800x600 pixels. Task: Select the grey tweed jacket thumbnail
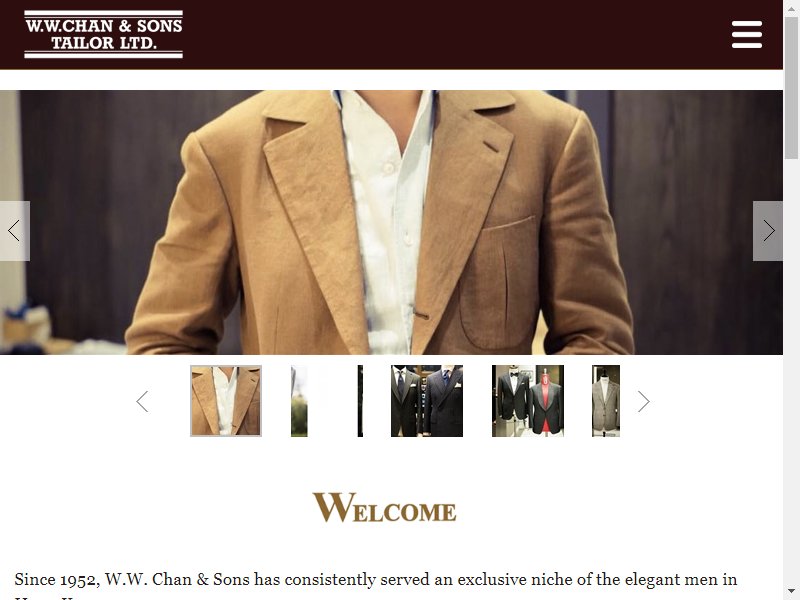(606, 401)
